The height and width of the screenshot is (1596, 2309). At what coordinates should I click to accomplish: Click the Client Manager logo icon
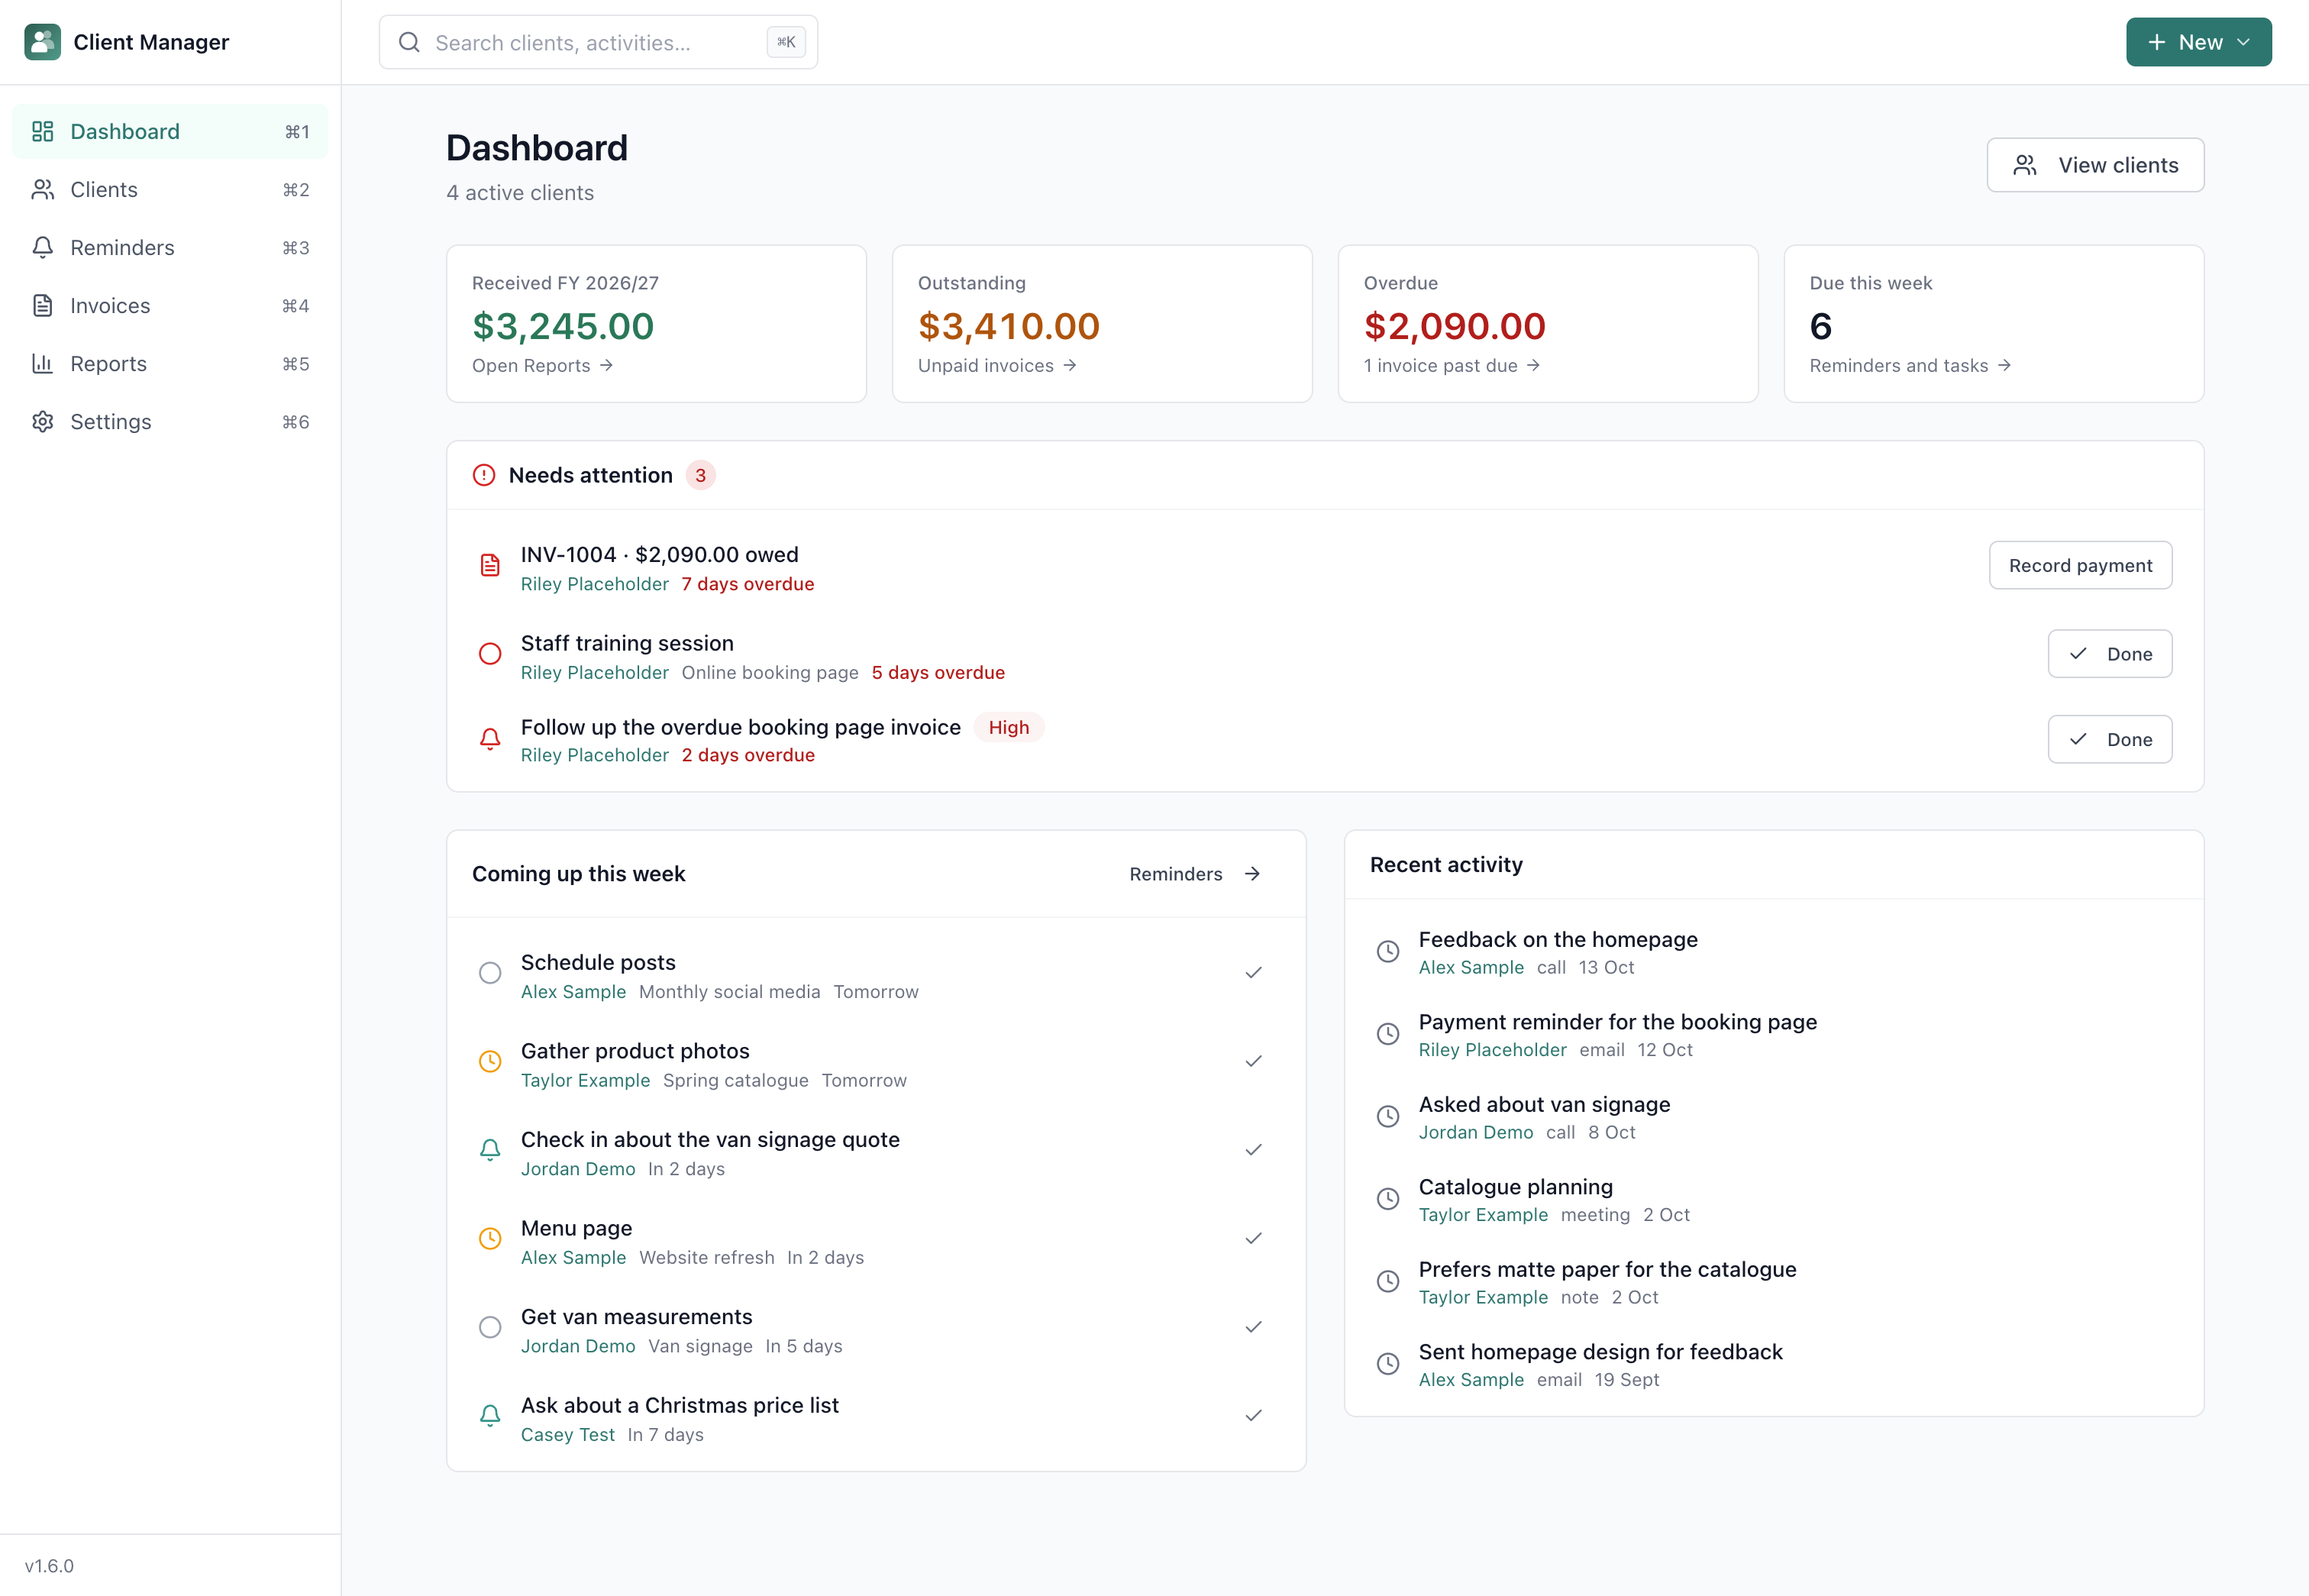point(42,42)
